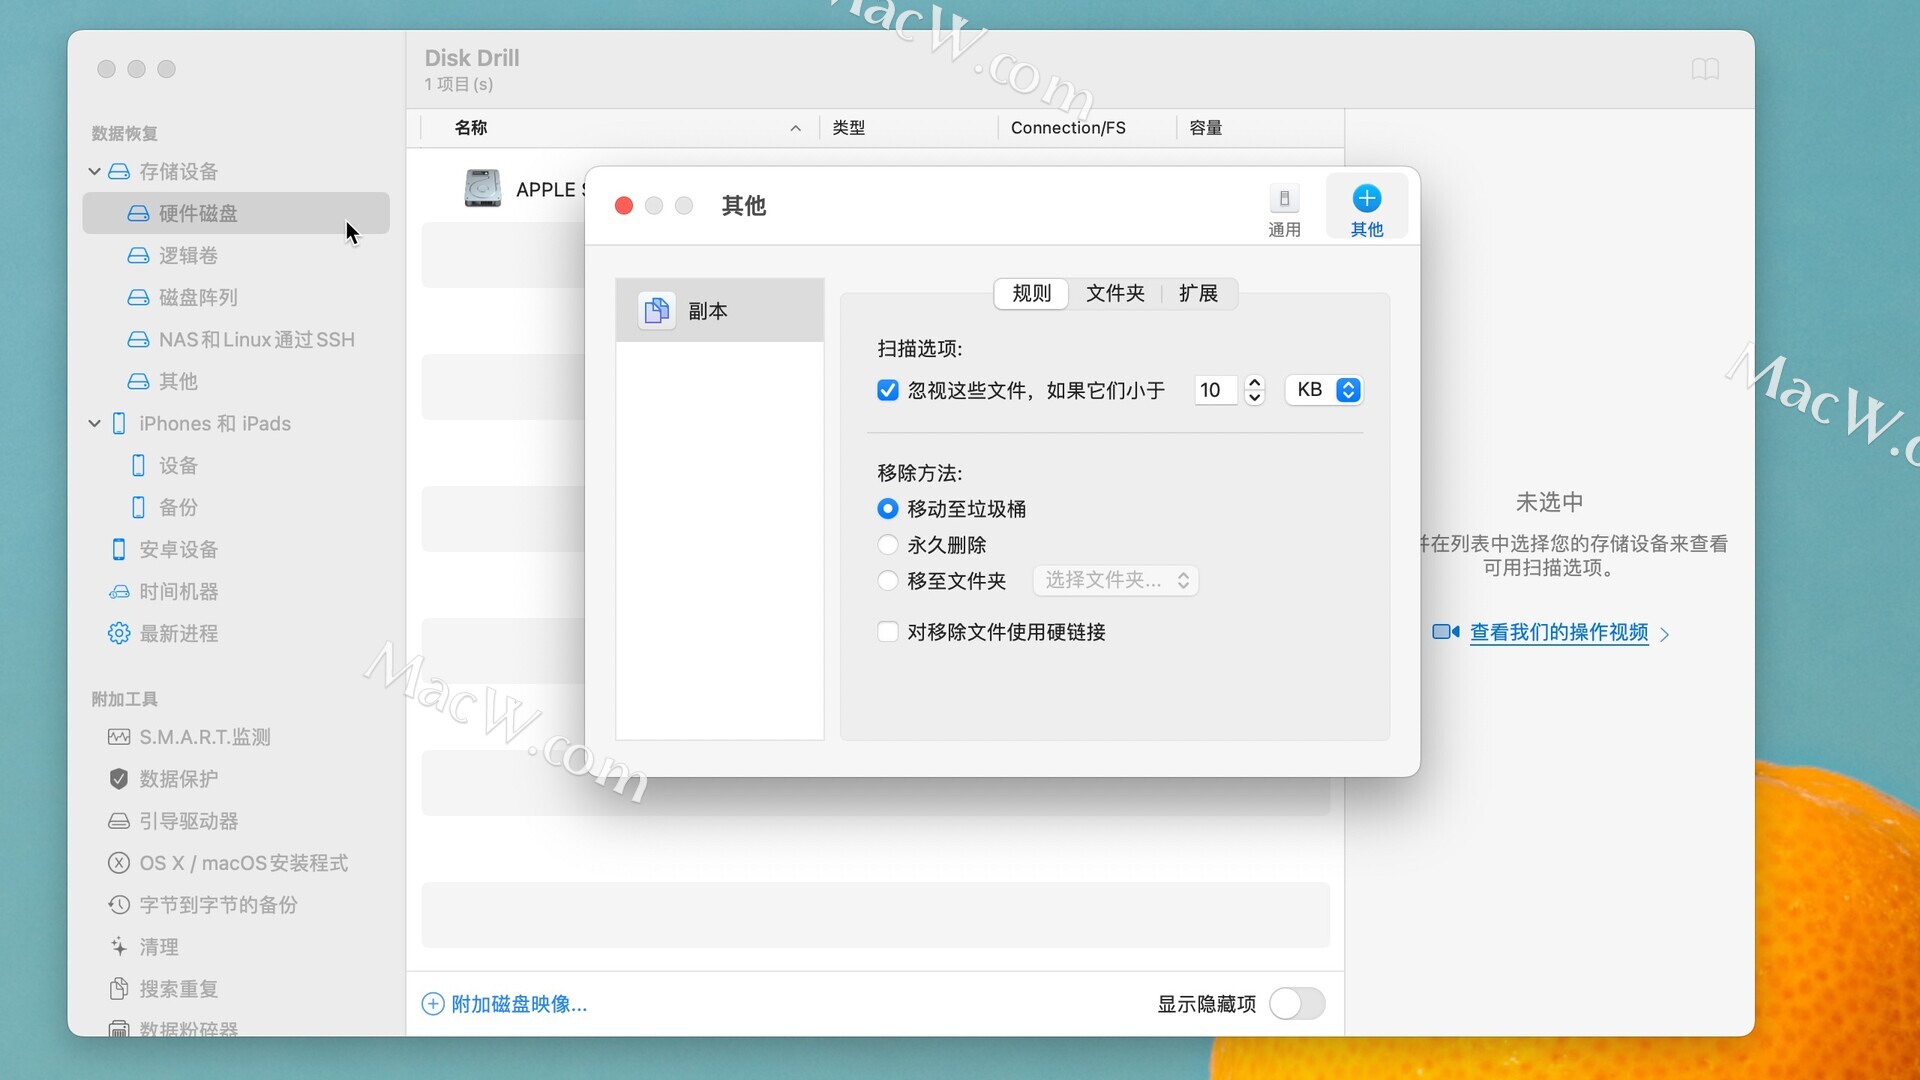Click the 时间机器 icon

pos(118,591)
